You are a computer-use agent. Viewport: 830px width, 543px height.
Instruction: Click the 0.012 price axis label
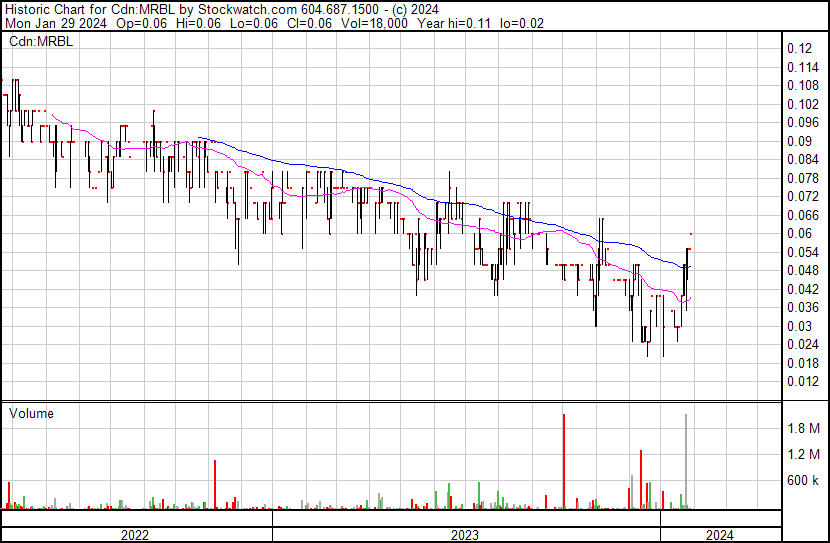803,381
